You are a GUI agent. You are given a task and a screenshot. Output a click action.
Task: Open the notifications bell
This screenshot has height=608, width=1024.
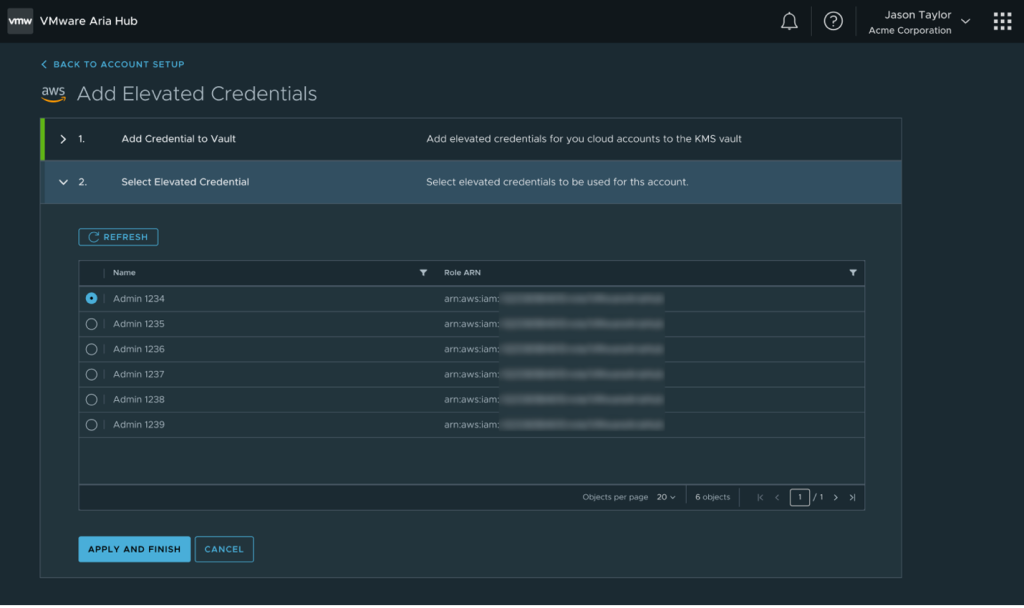tap(789, 21)
